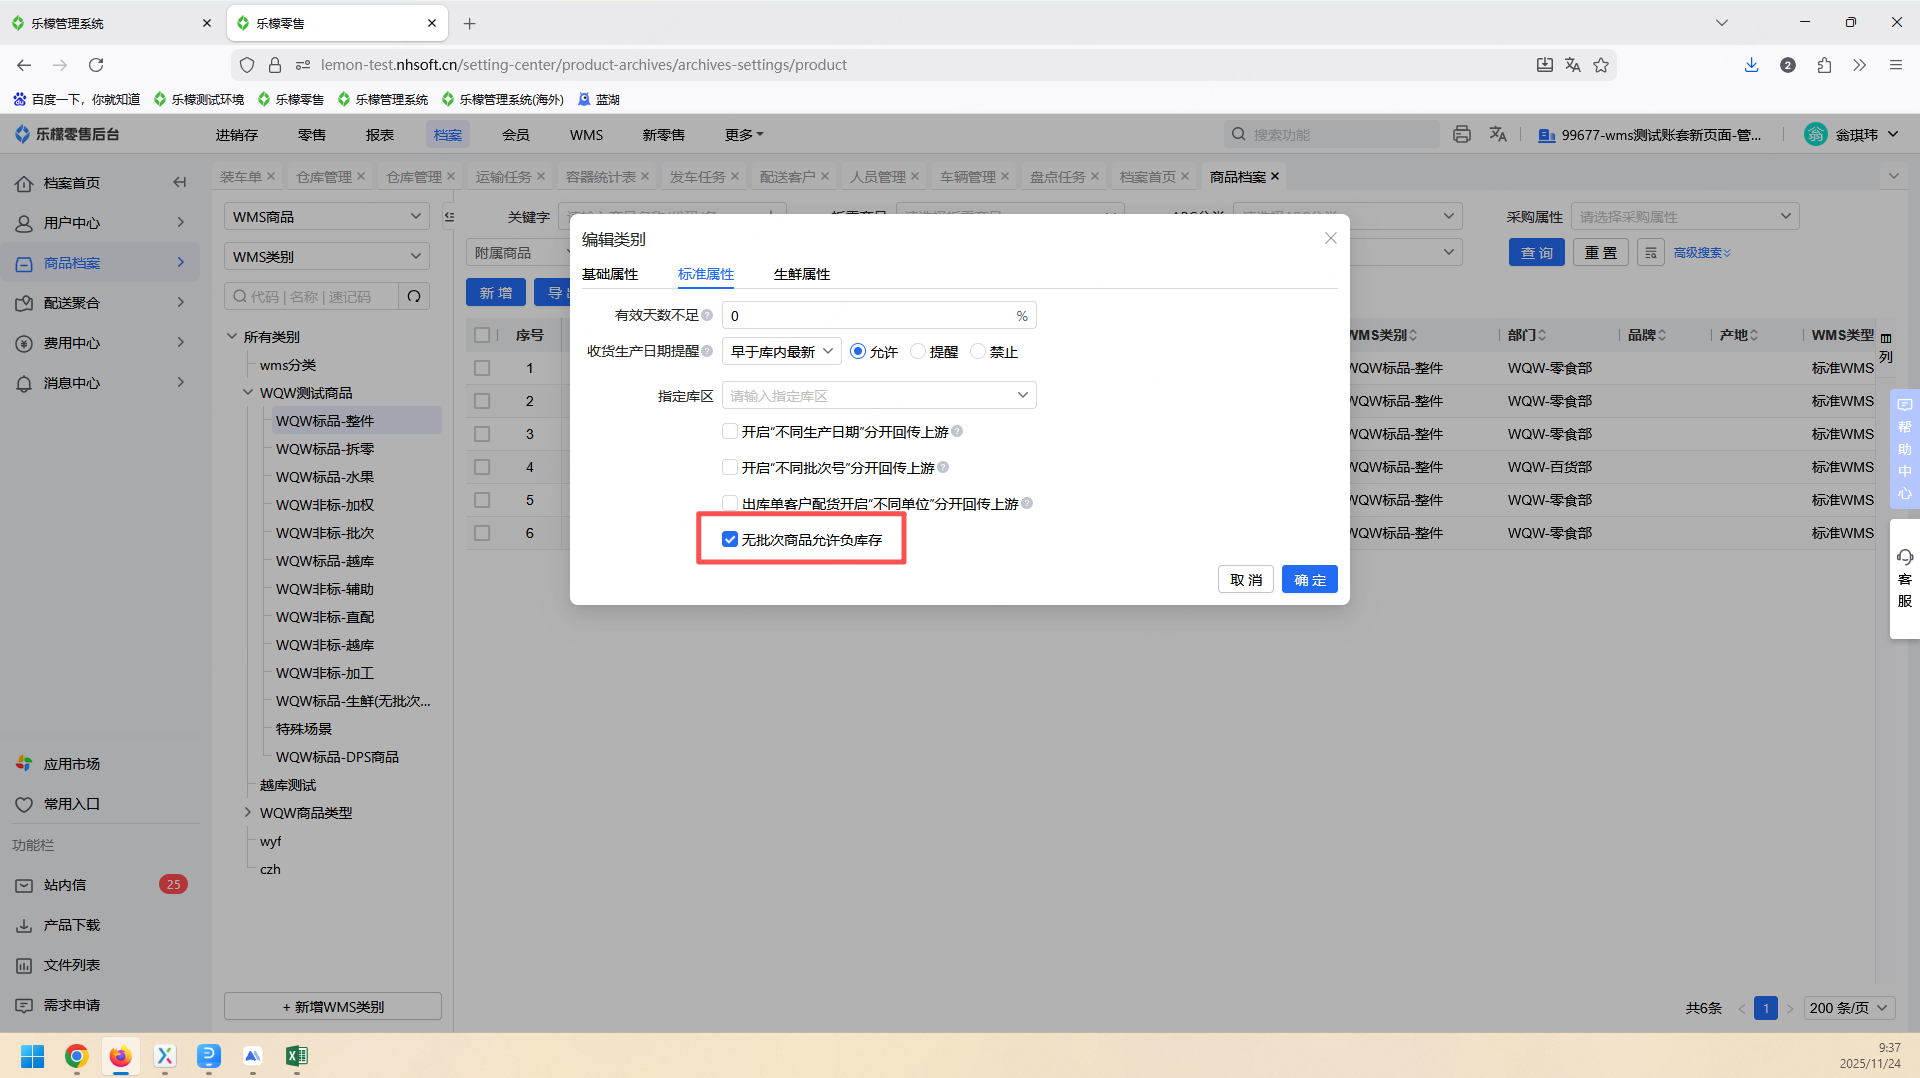Enable '不同生产日期'分开回传上游 checkbox
The image size is (1920, 1078).
730,432
